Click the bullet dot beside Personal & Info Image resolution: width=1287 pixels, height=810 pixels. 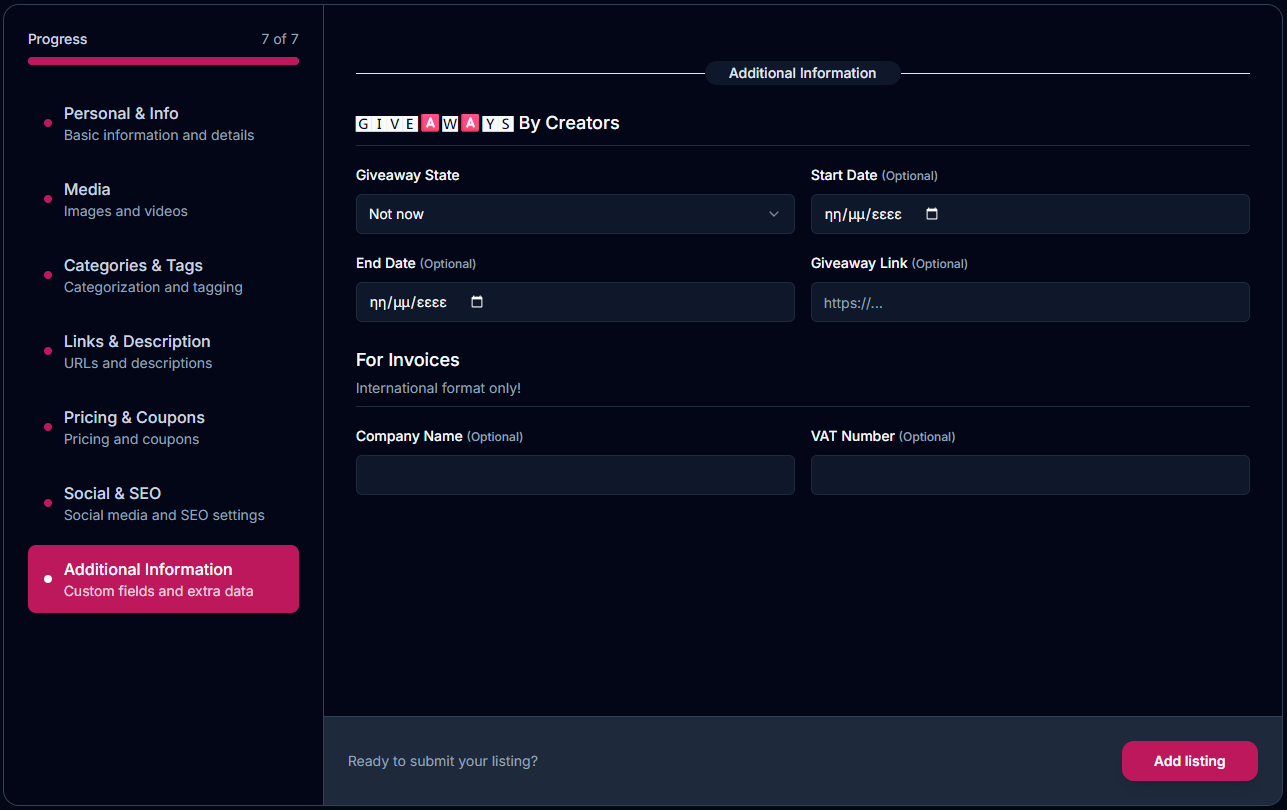(48, 123)
